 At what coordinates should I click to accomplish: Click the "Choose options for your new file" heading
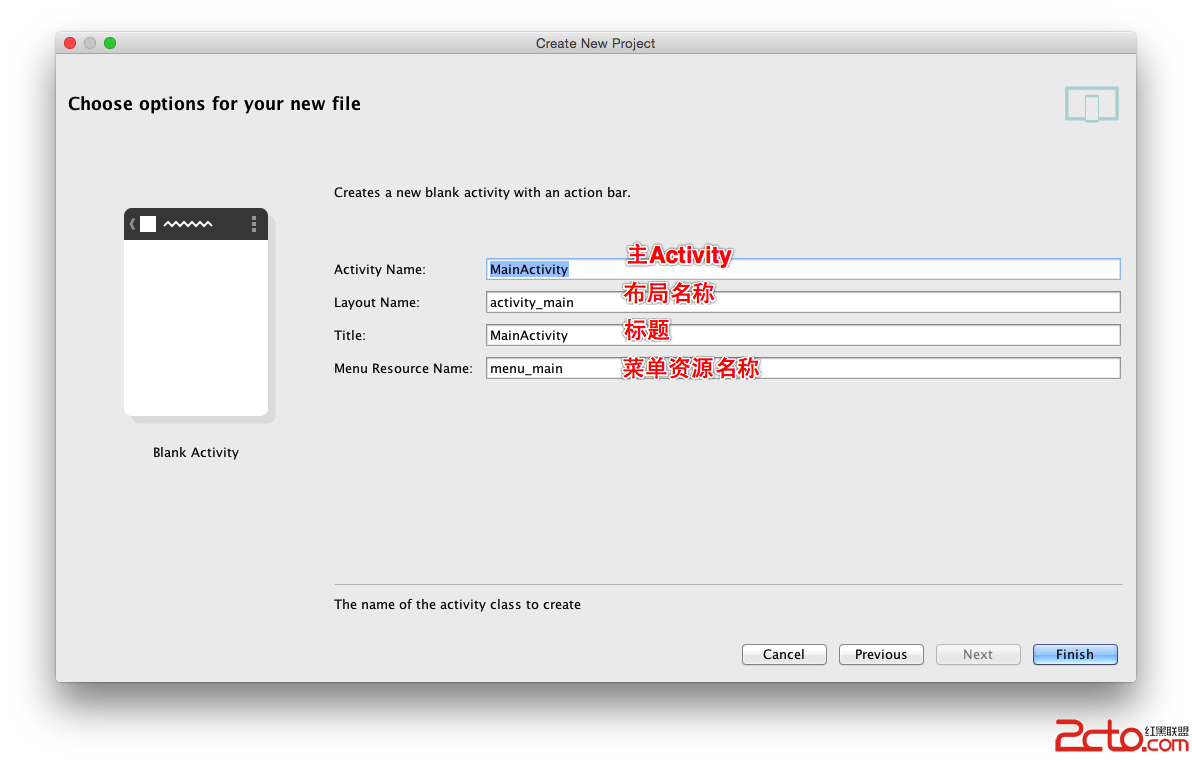coord(214,103)
